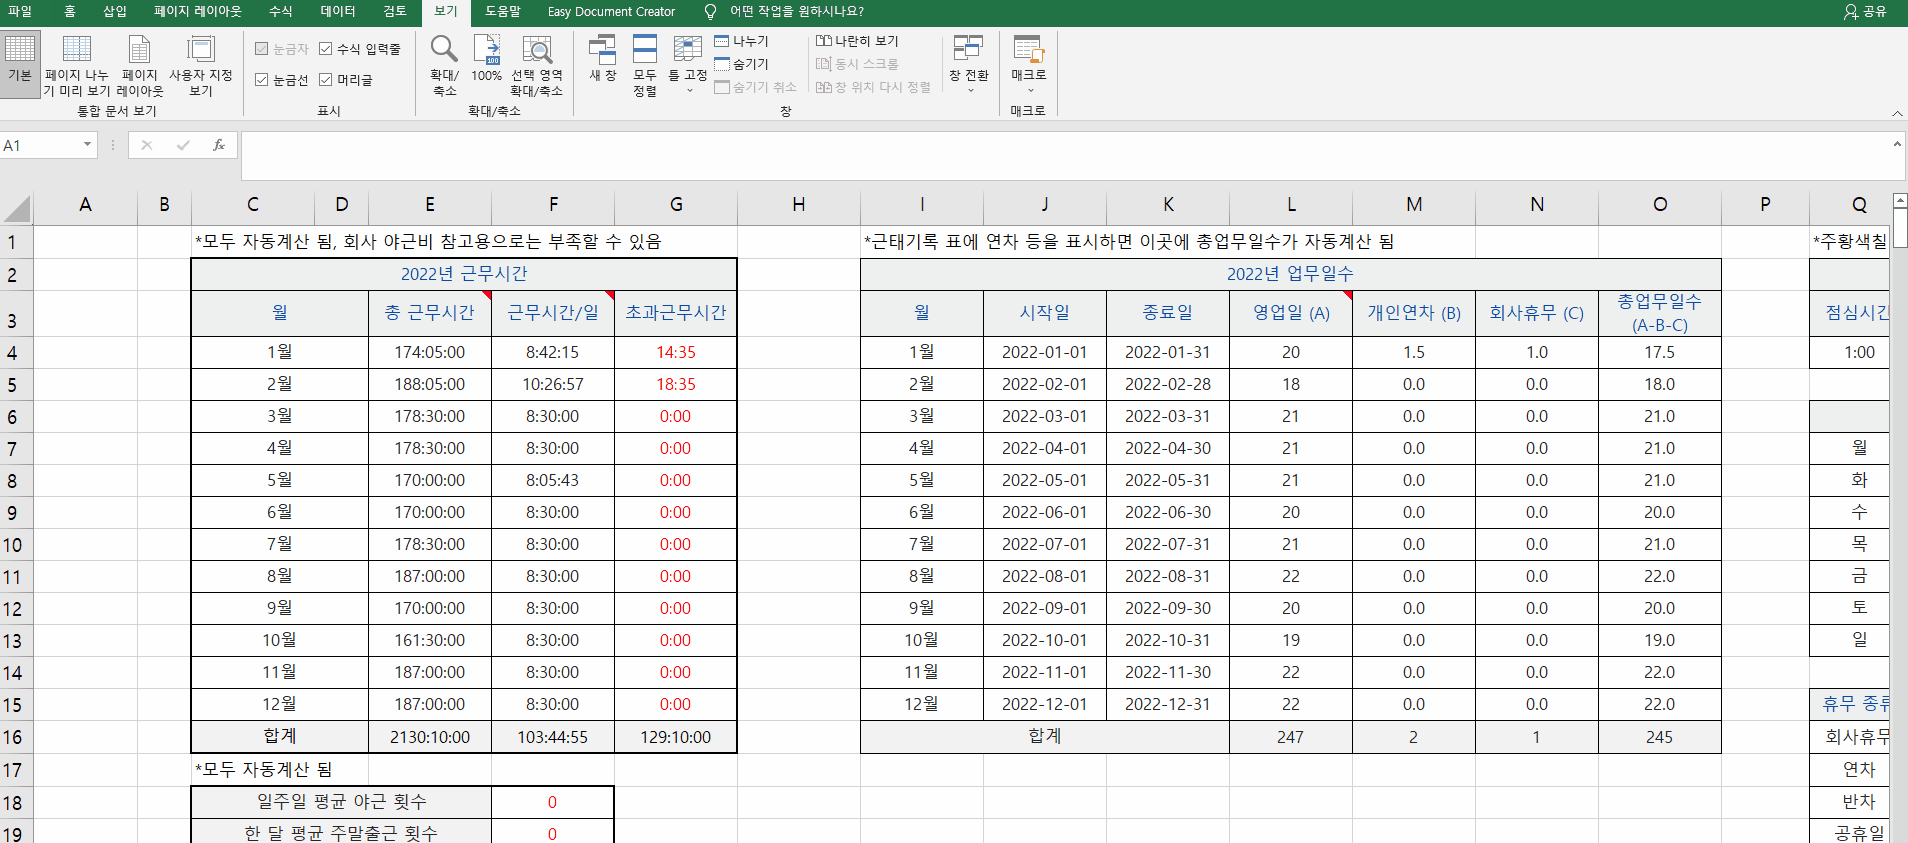Hide the window (숨기기)
Viewport: 1908px width, 843px height.
coord(741,64)
